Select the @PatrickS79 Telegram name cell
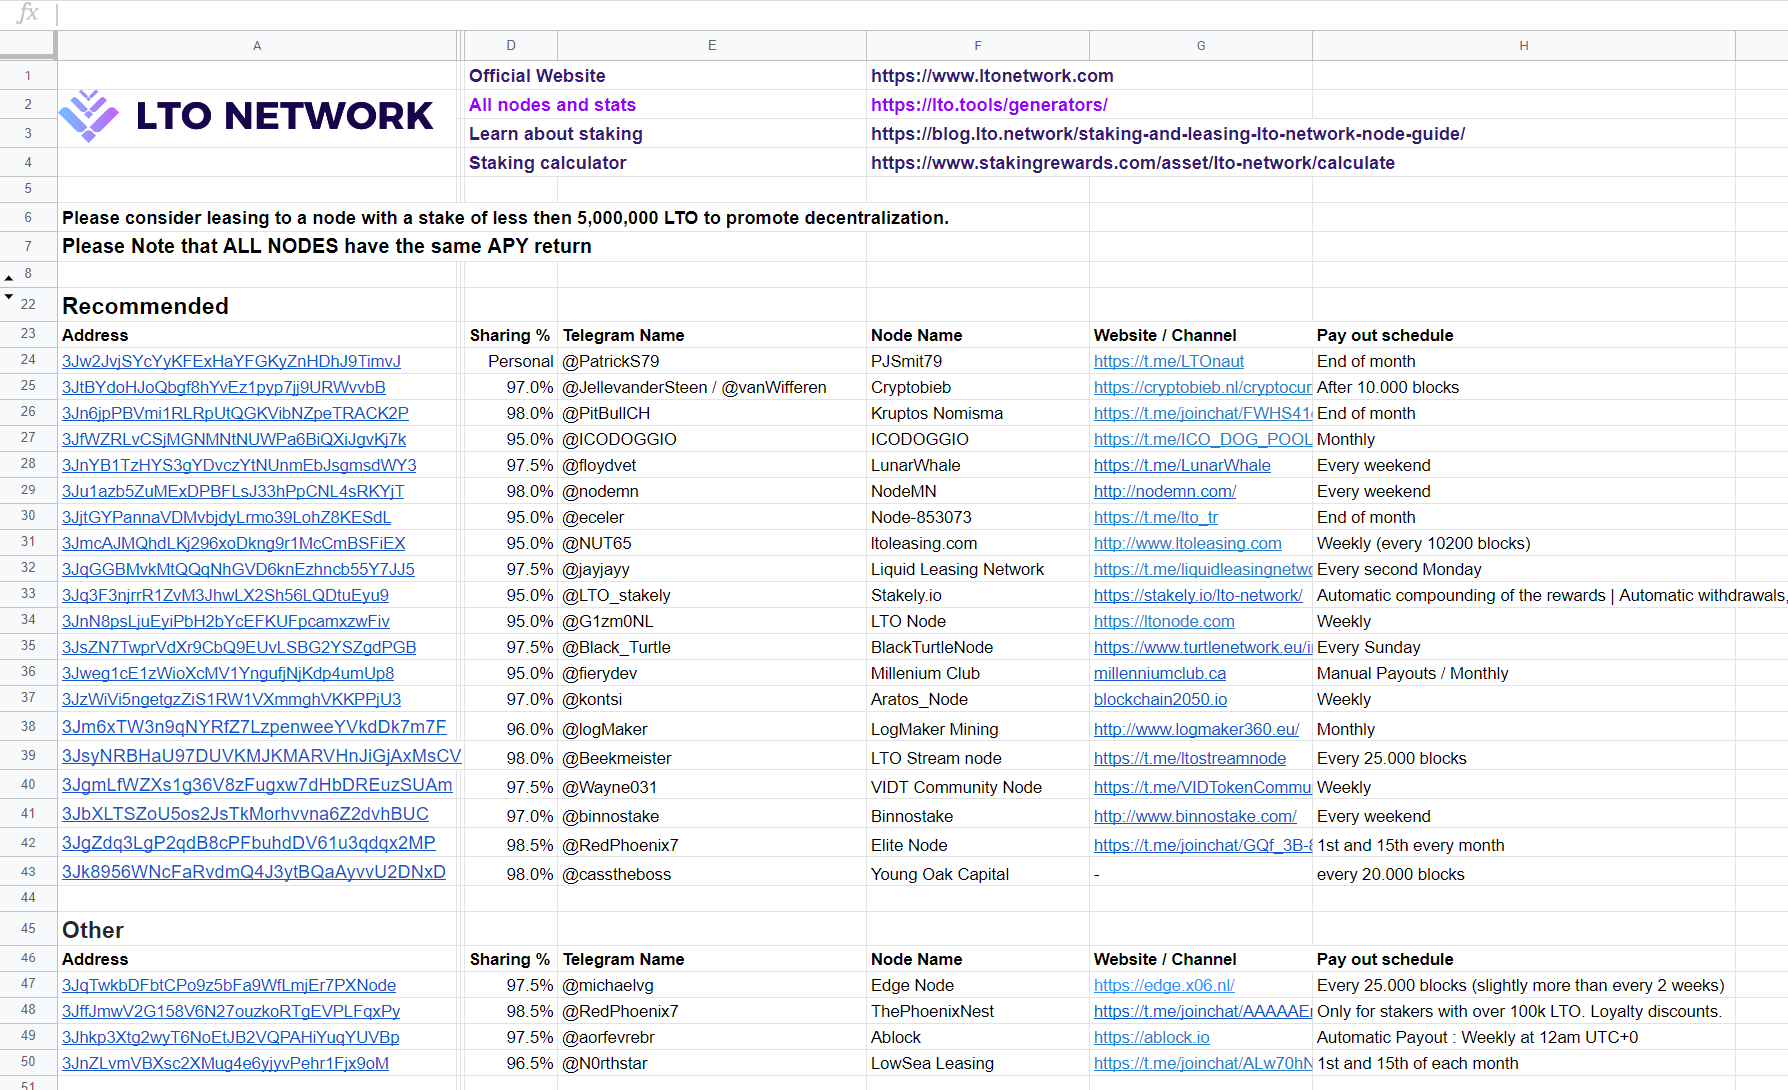This screenshot has width=1788, height=1090. pyautogui.click(x=712, y=361)
